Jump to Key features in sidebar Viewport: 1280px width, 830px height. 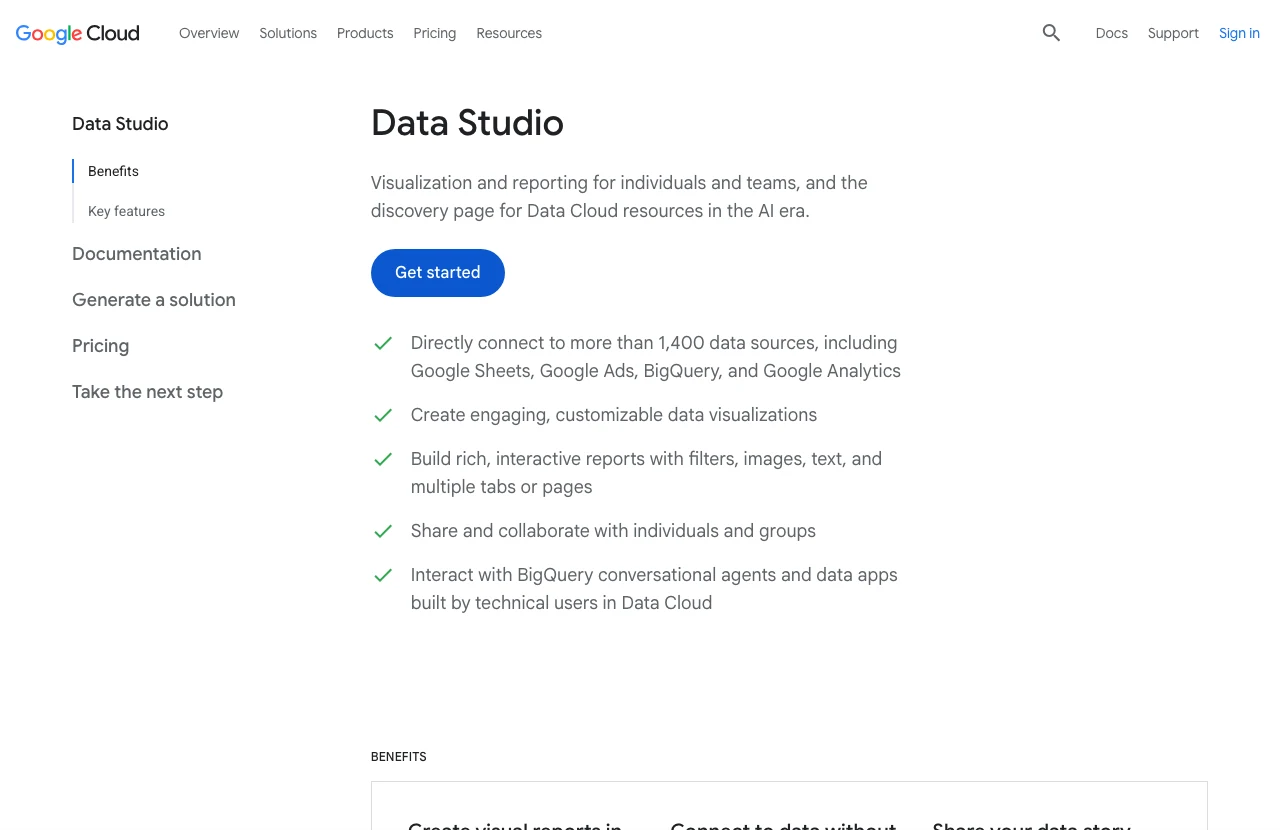(x=126, y=211)
